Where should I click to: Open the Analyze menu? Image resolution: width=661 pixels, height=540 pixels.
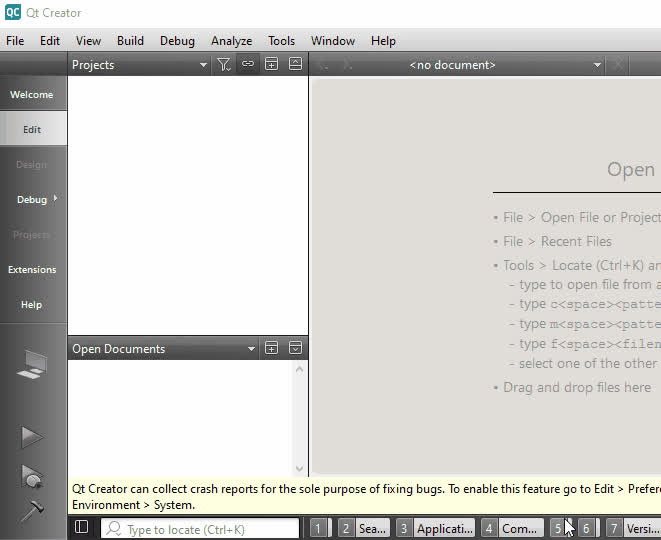tap(231, 41)
